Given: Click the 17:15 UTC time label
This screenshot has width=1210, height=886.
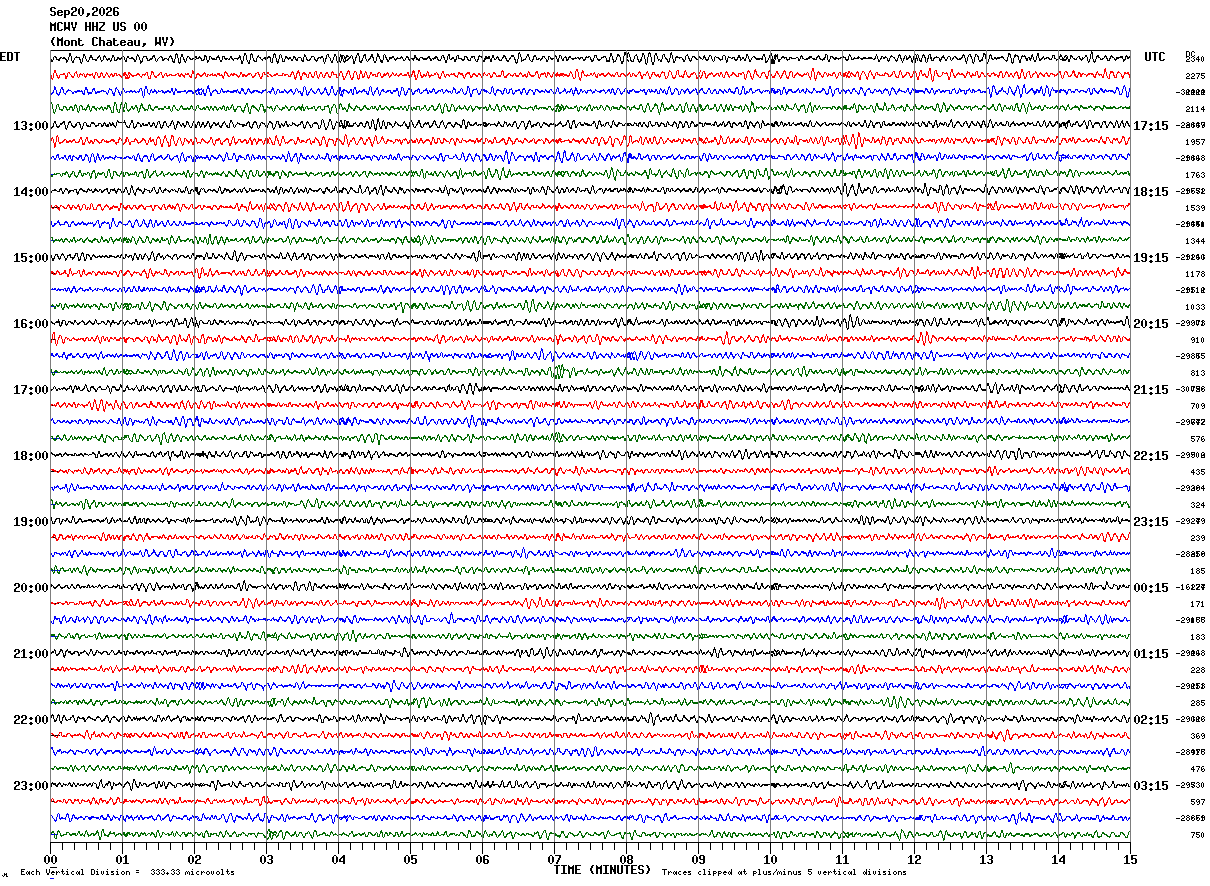Looking at the screenshot, I should 1151,126.
